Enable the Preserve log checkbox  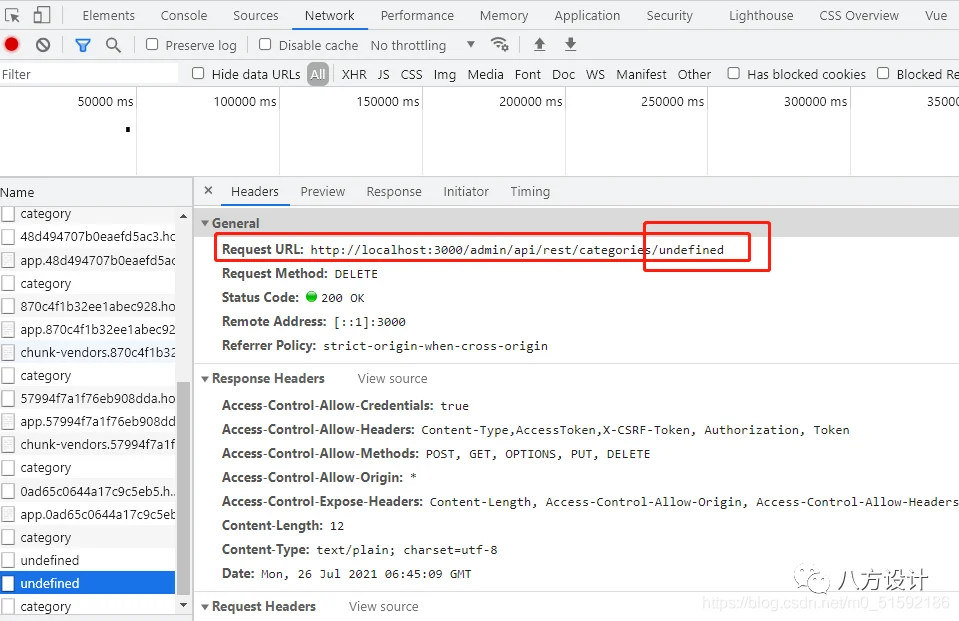pyautogui.click(x=152, y=44)
